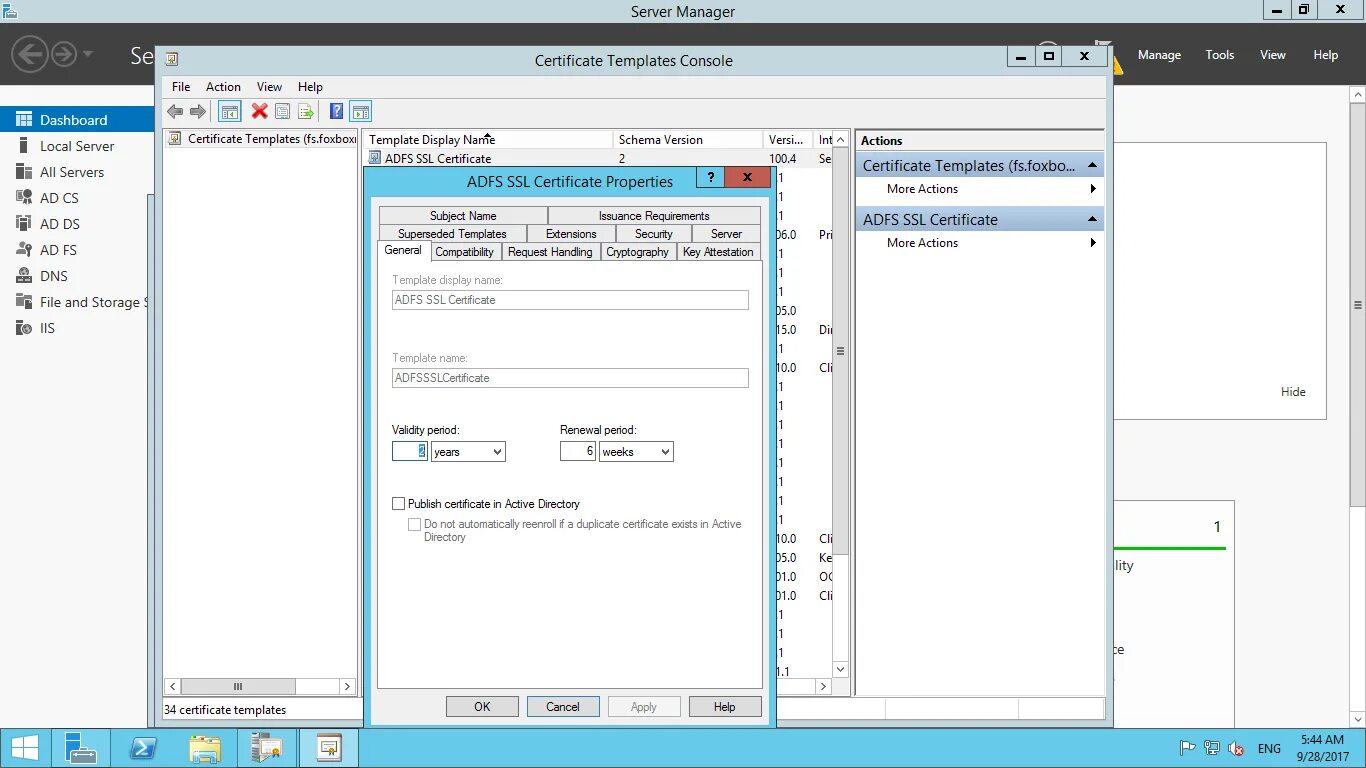Collapse the Certificate Templates actions section
1366x768 pixels.
(x=1093, y=165)
